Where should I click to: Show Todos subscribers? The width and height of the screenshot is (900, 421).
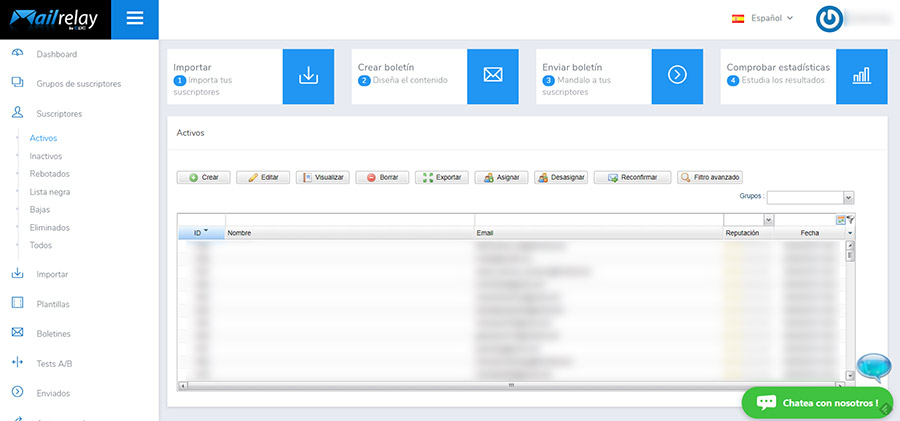(41, 245)
